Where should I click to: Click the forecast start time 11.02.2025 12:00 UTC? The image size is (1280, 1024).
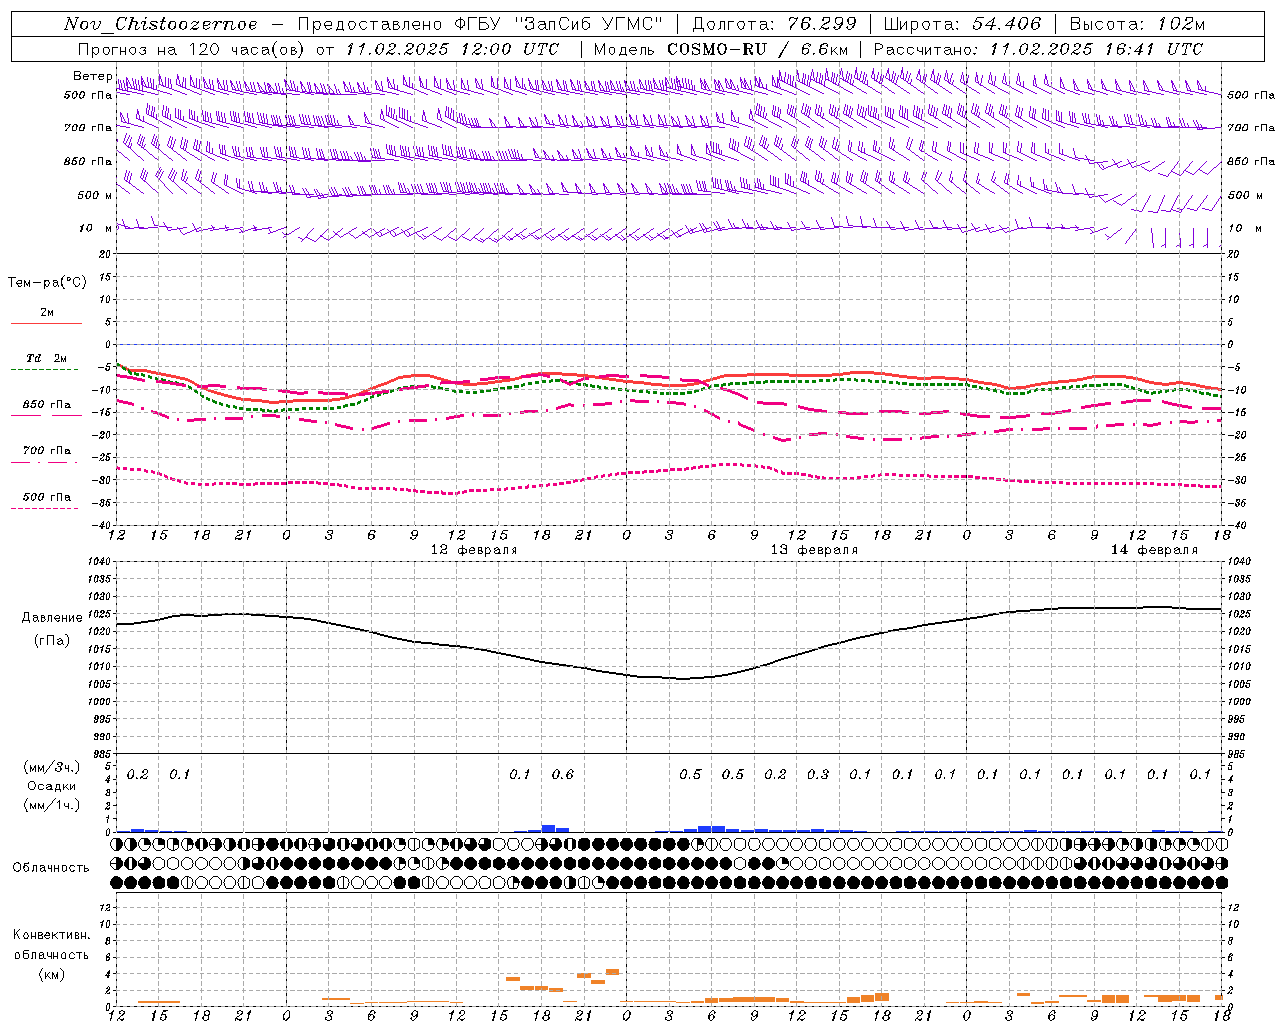(x=452, y=49)
